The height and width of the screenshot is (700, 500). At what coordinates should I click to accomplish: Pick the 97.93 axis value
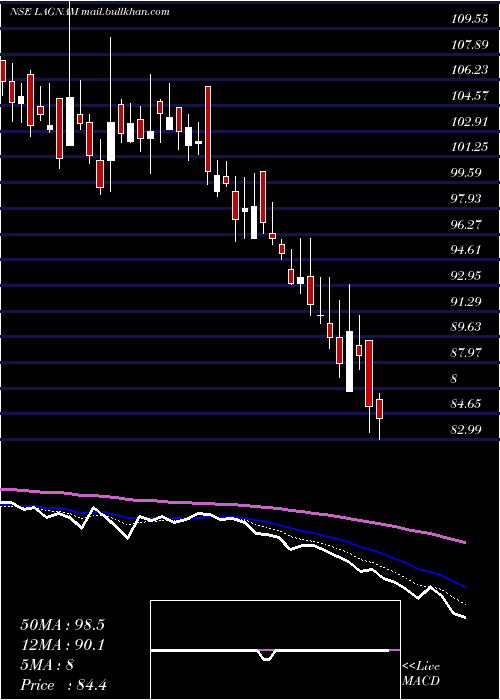click(466, 198)
